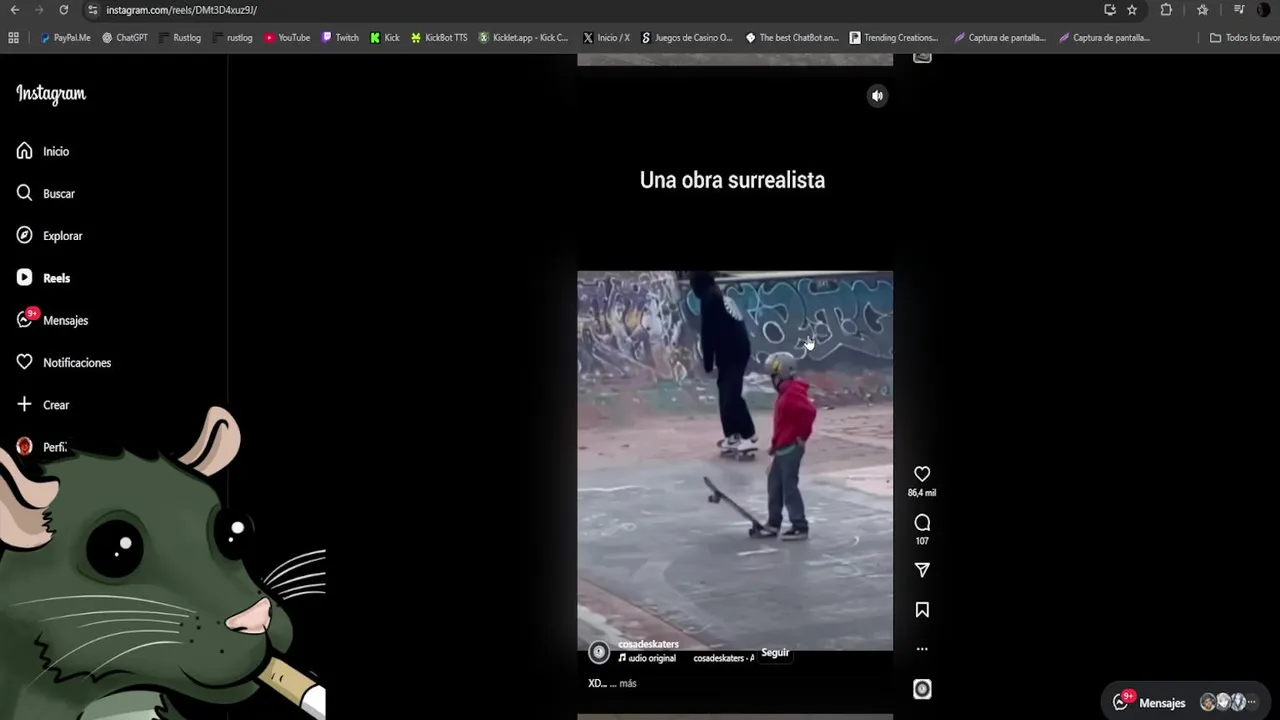1280x720 pixels.
Task: Open the Juegos de Casino bookmark
Action: tap(687, 38)
